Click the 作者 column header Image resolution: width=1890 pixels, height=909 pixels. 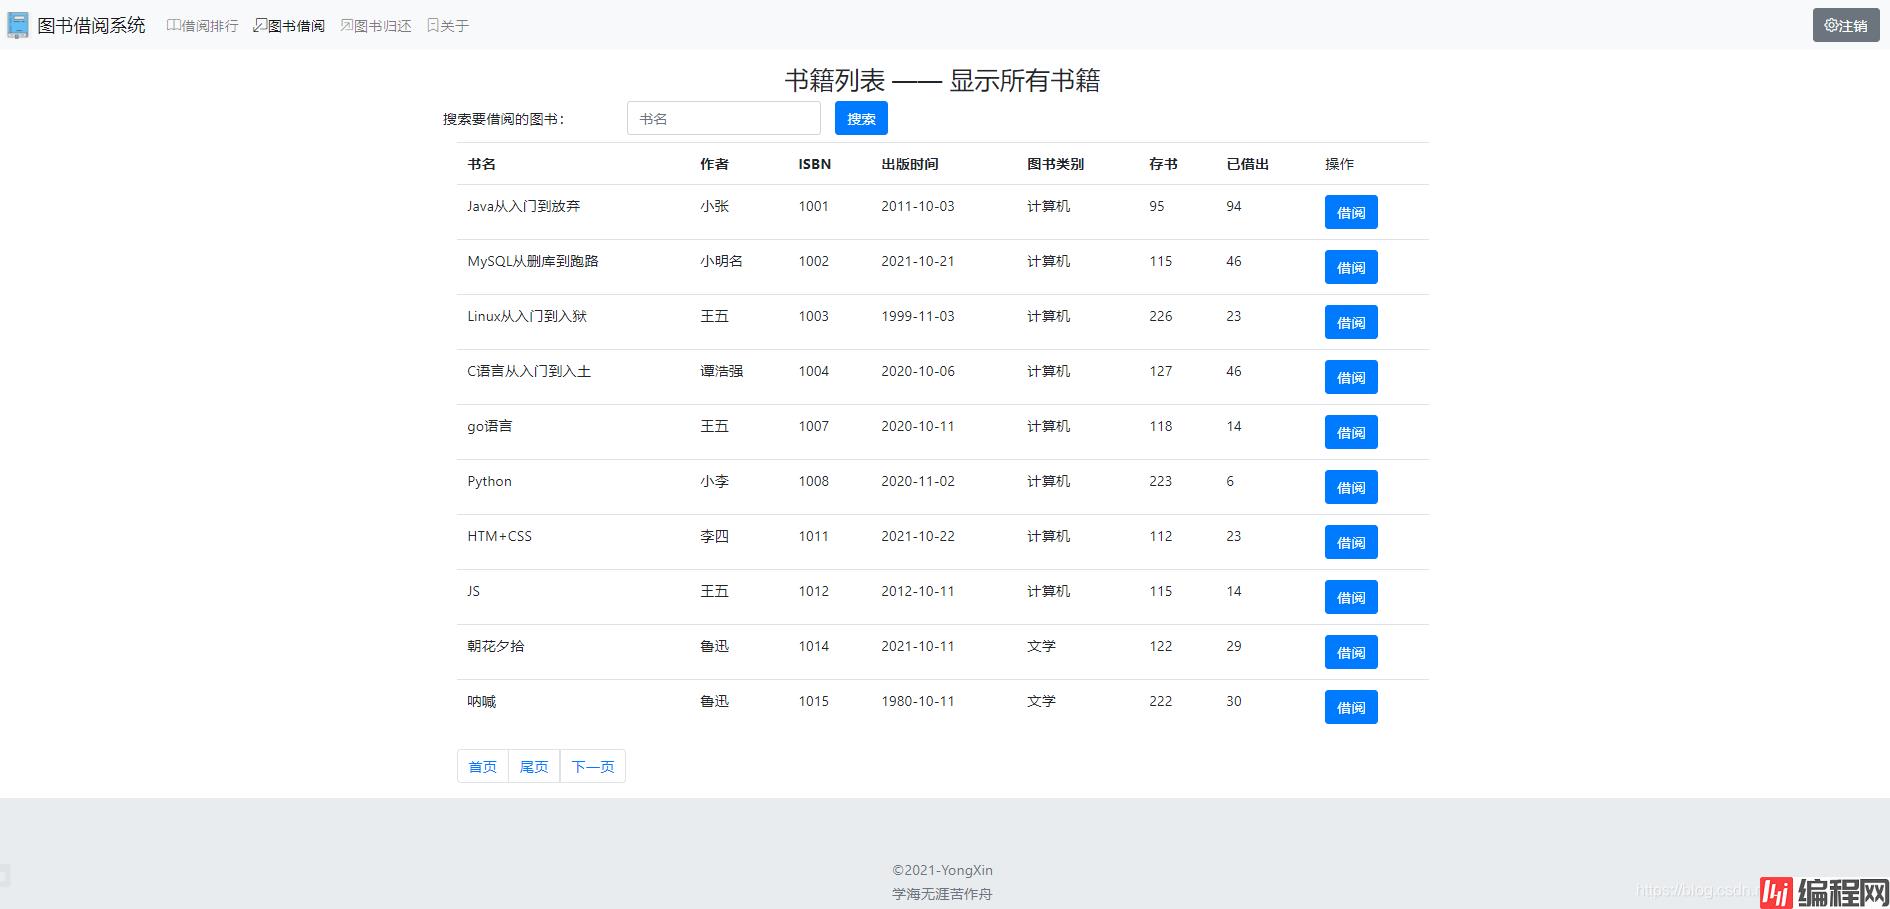pos(714,164)
